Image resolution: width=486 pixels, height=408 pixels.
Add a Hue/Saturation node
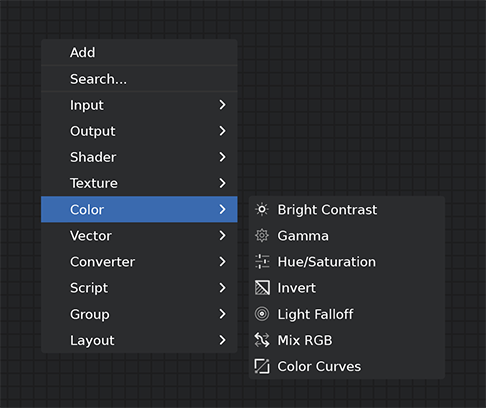347,262
